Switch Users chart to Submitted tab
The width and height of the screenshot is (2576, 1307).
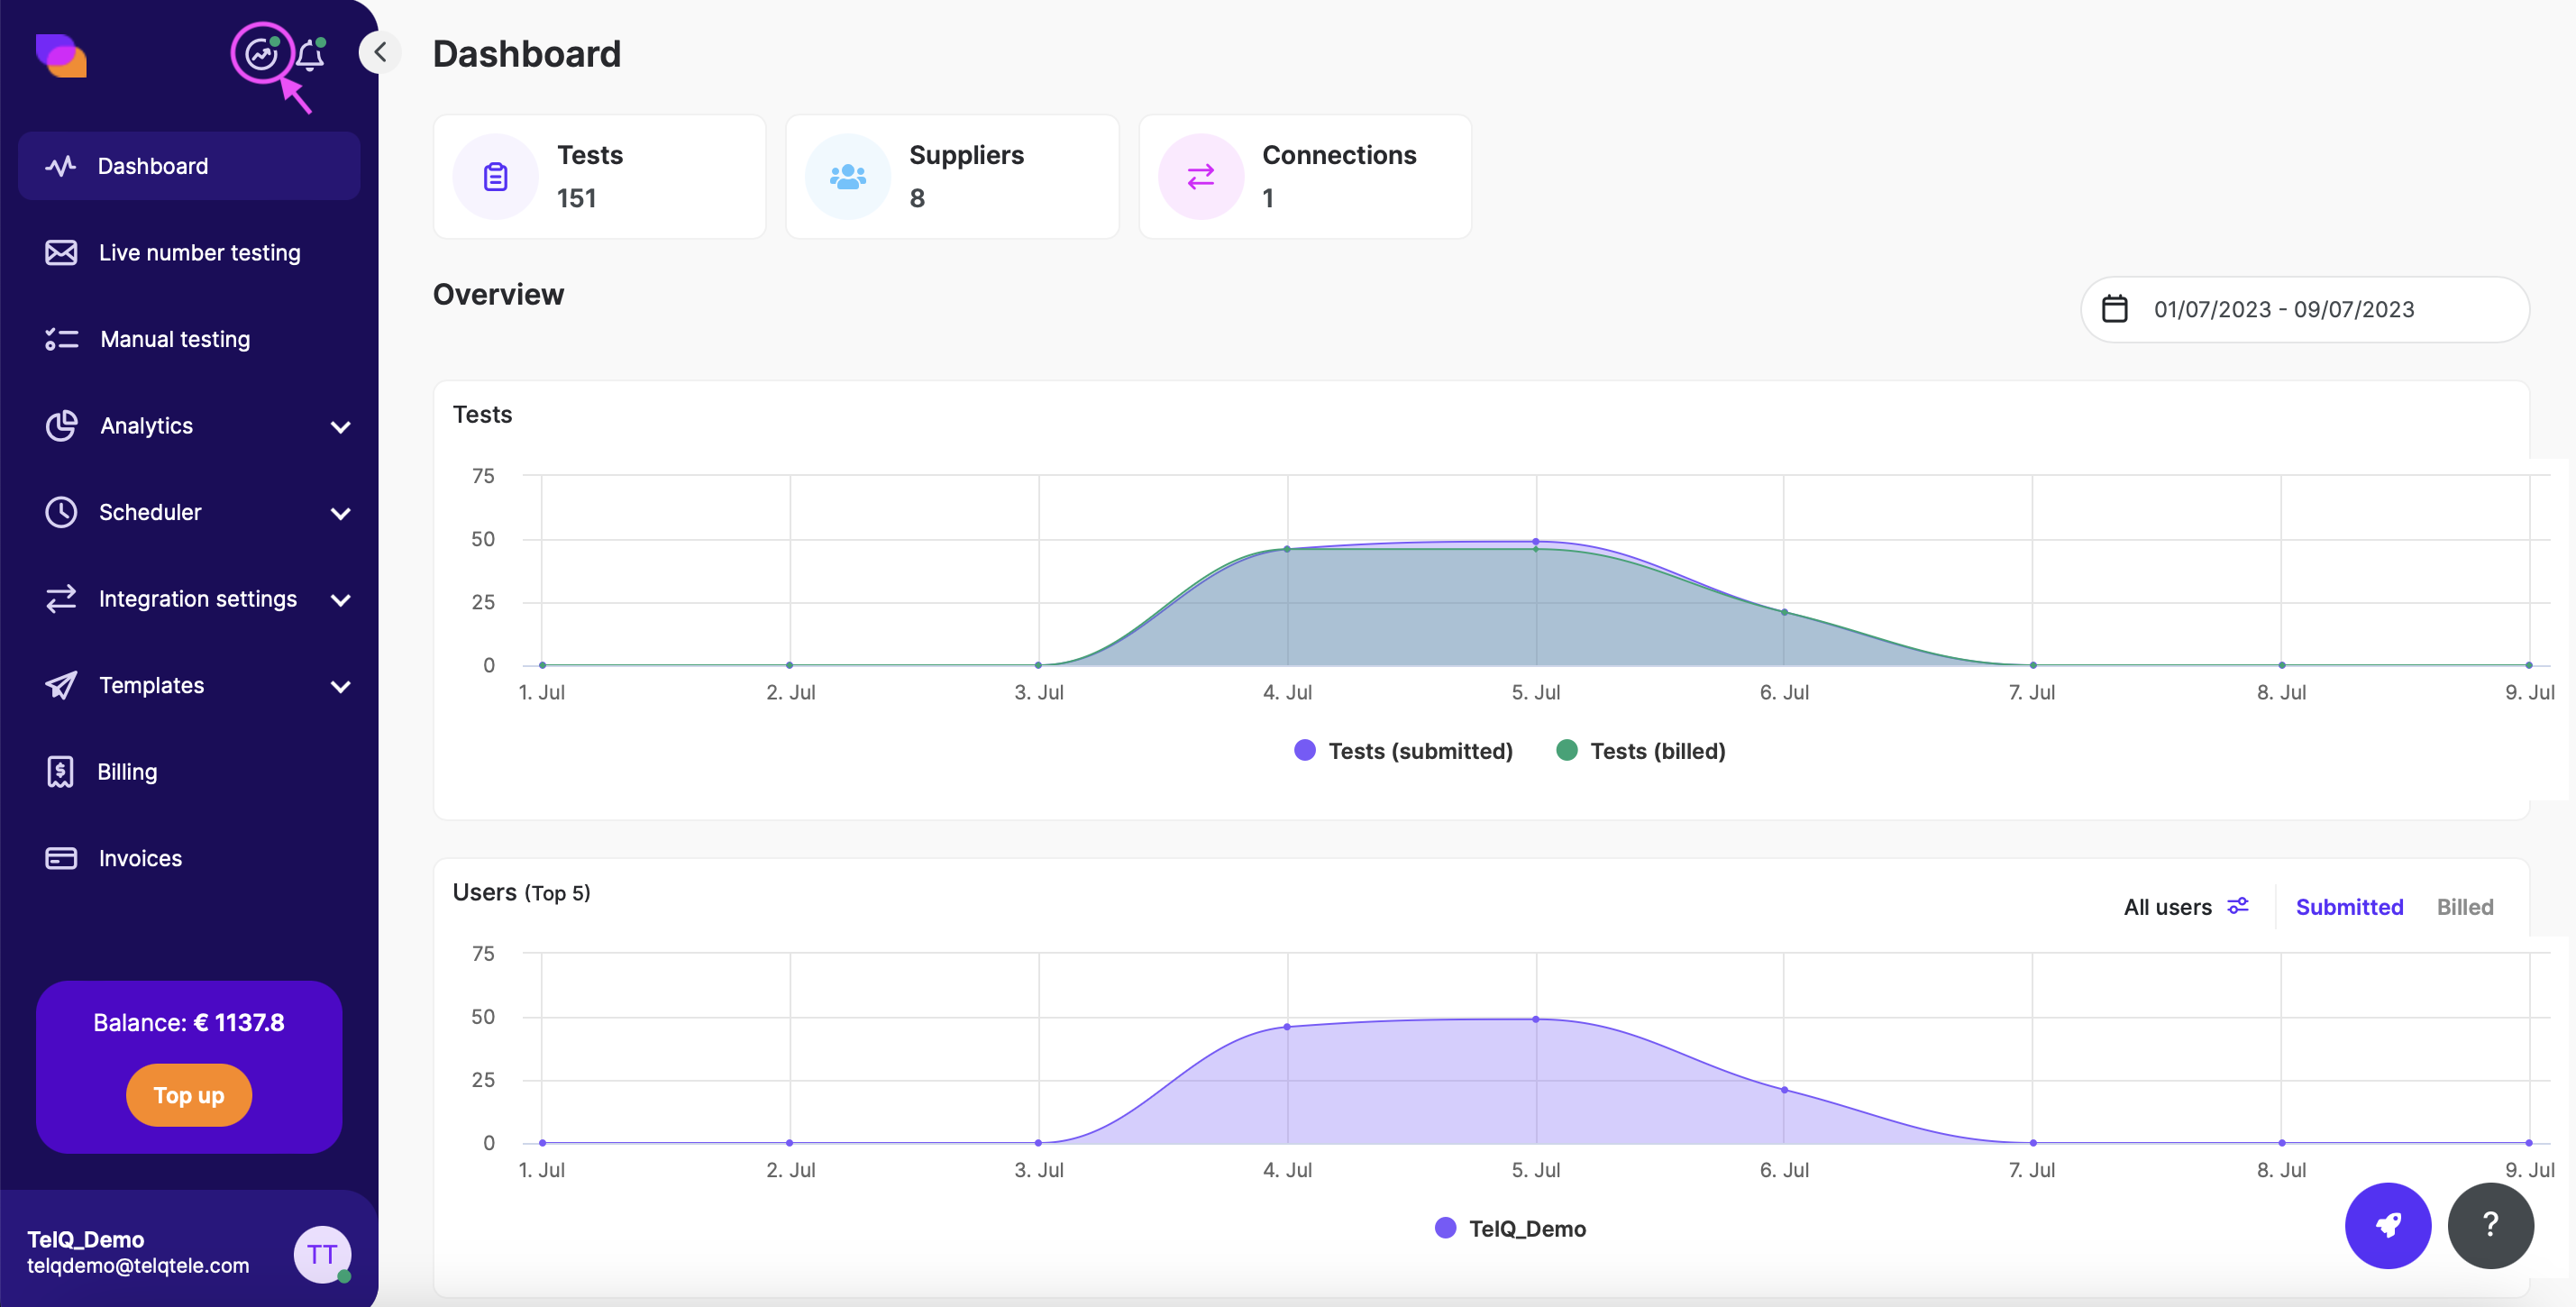coord(2349,907)
